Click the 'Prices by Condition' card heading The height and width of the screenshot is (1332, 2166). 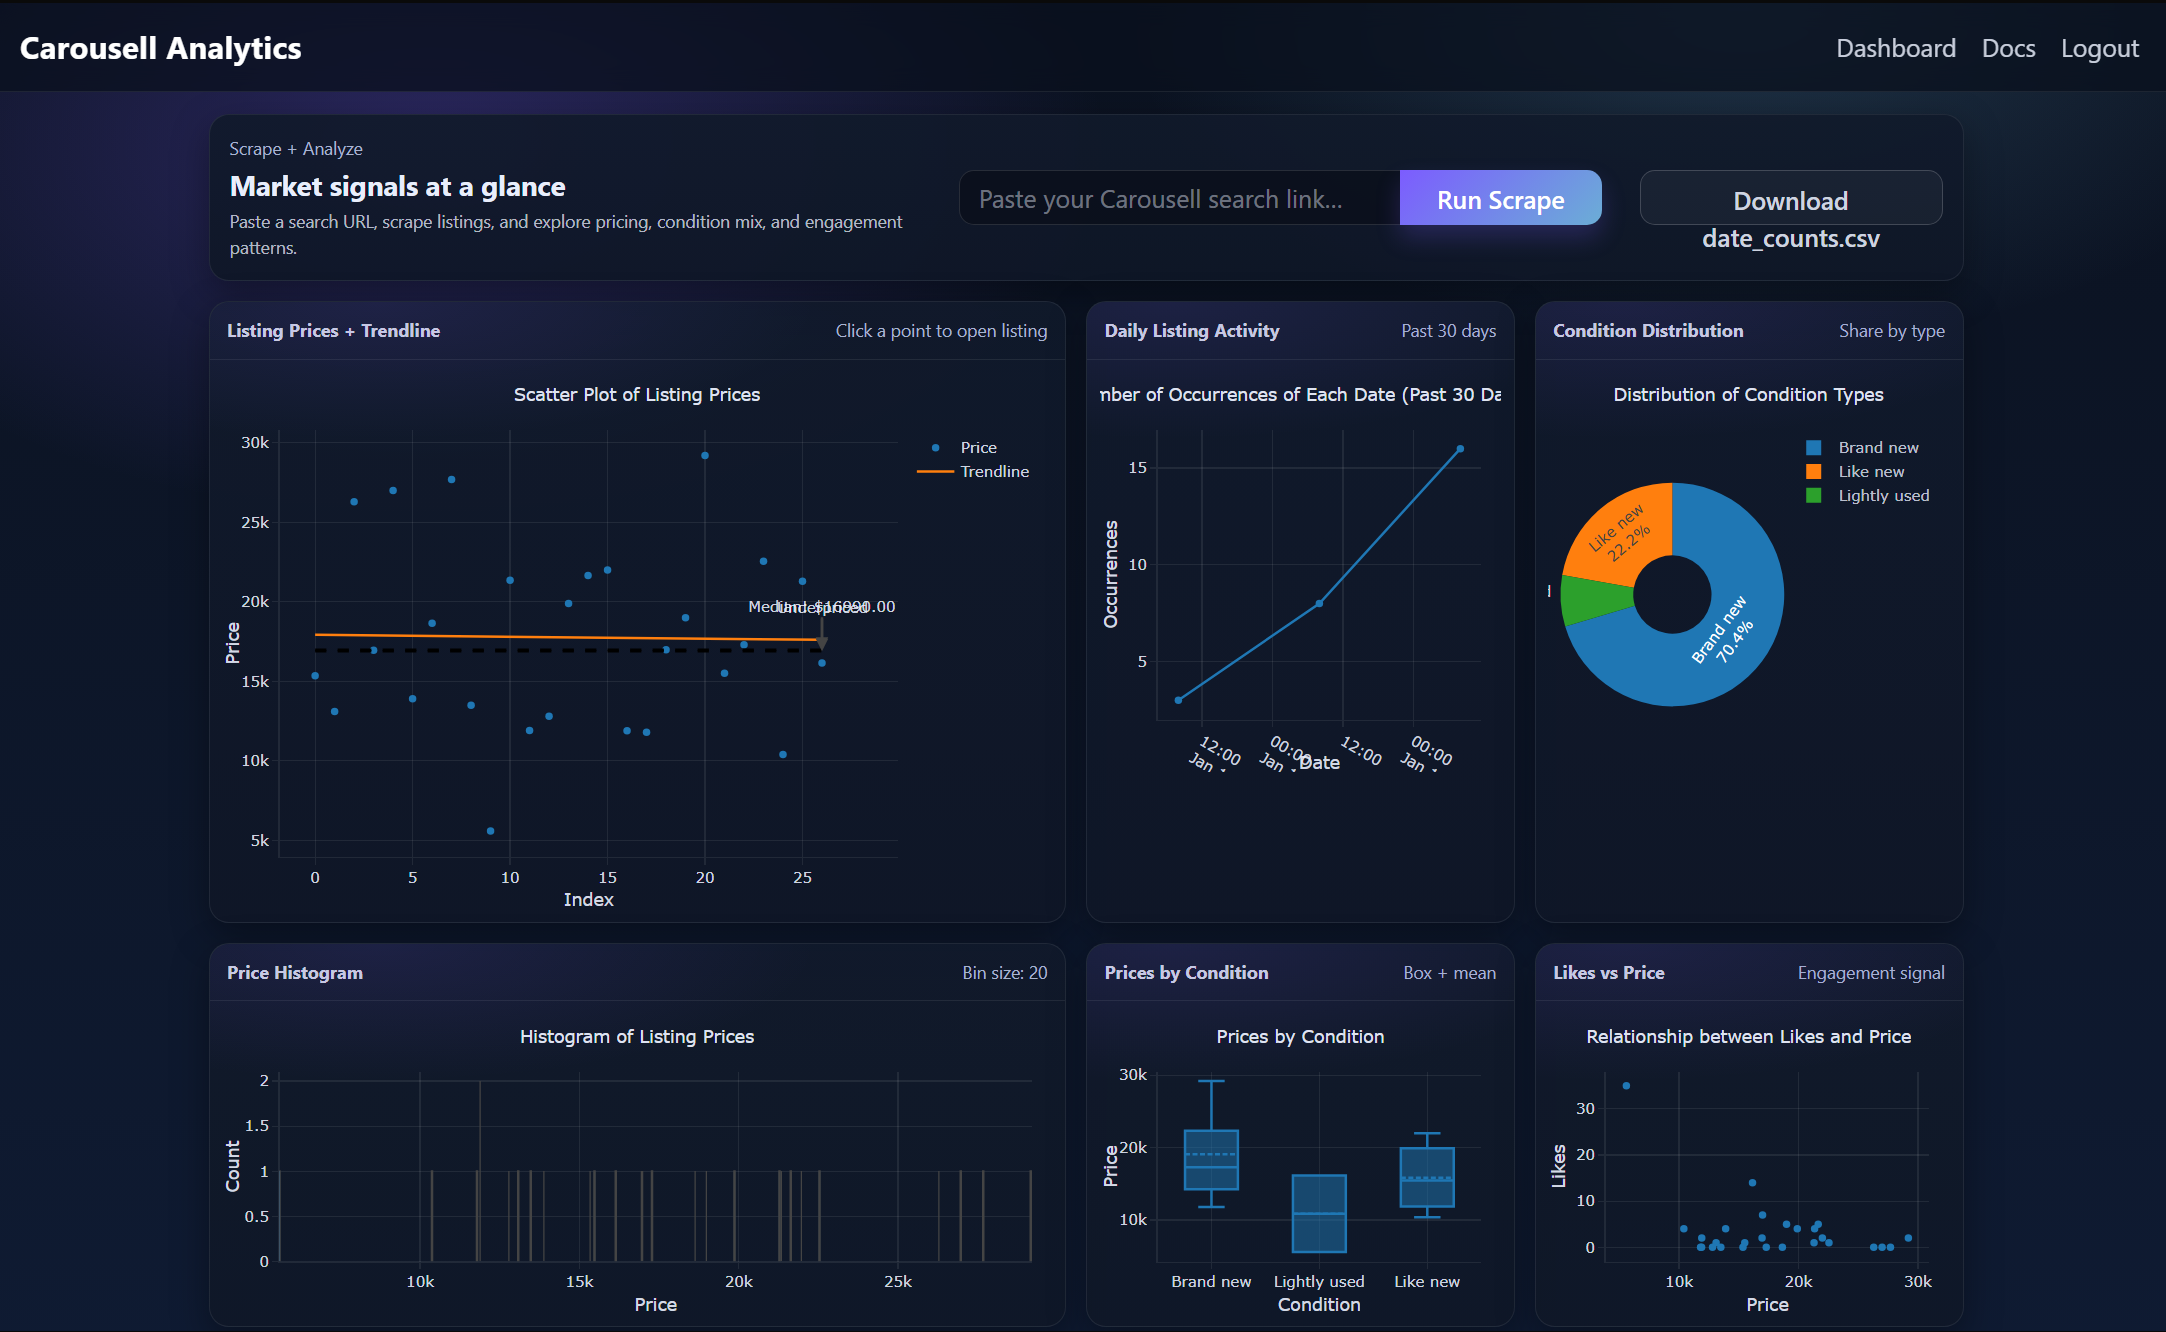1186,973
